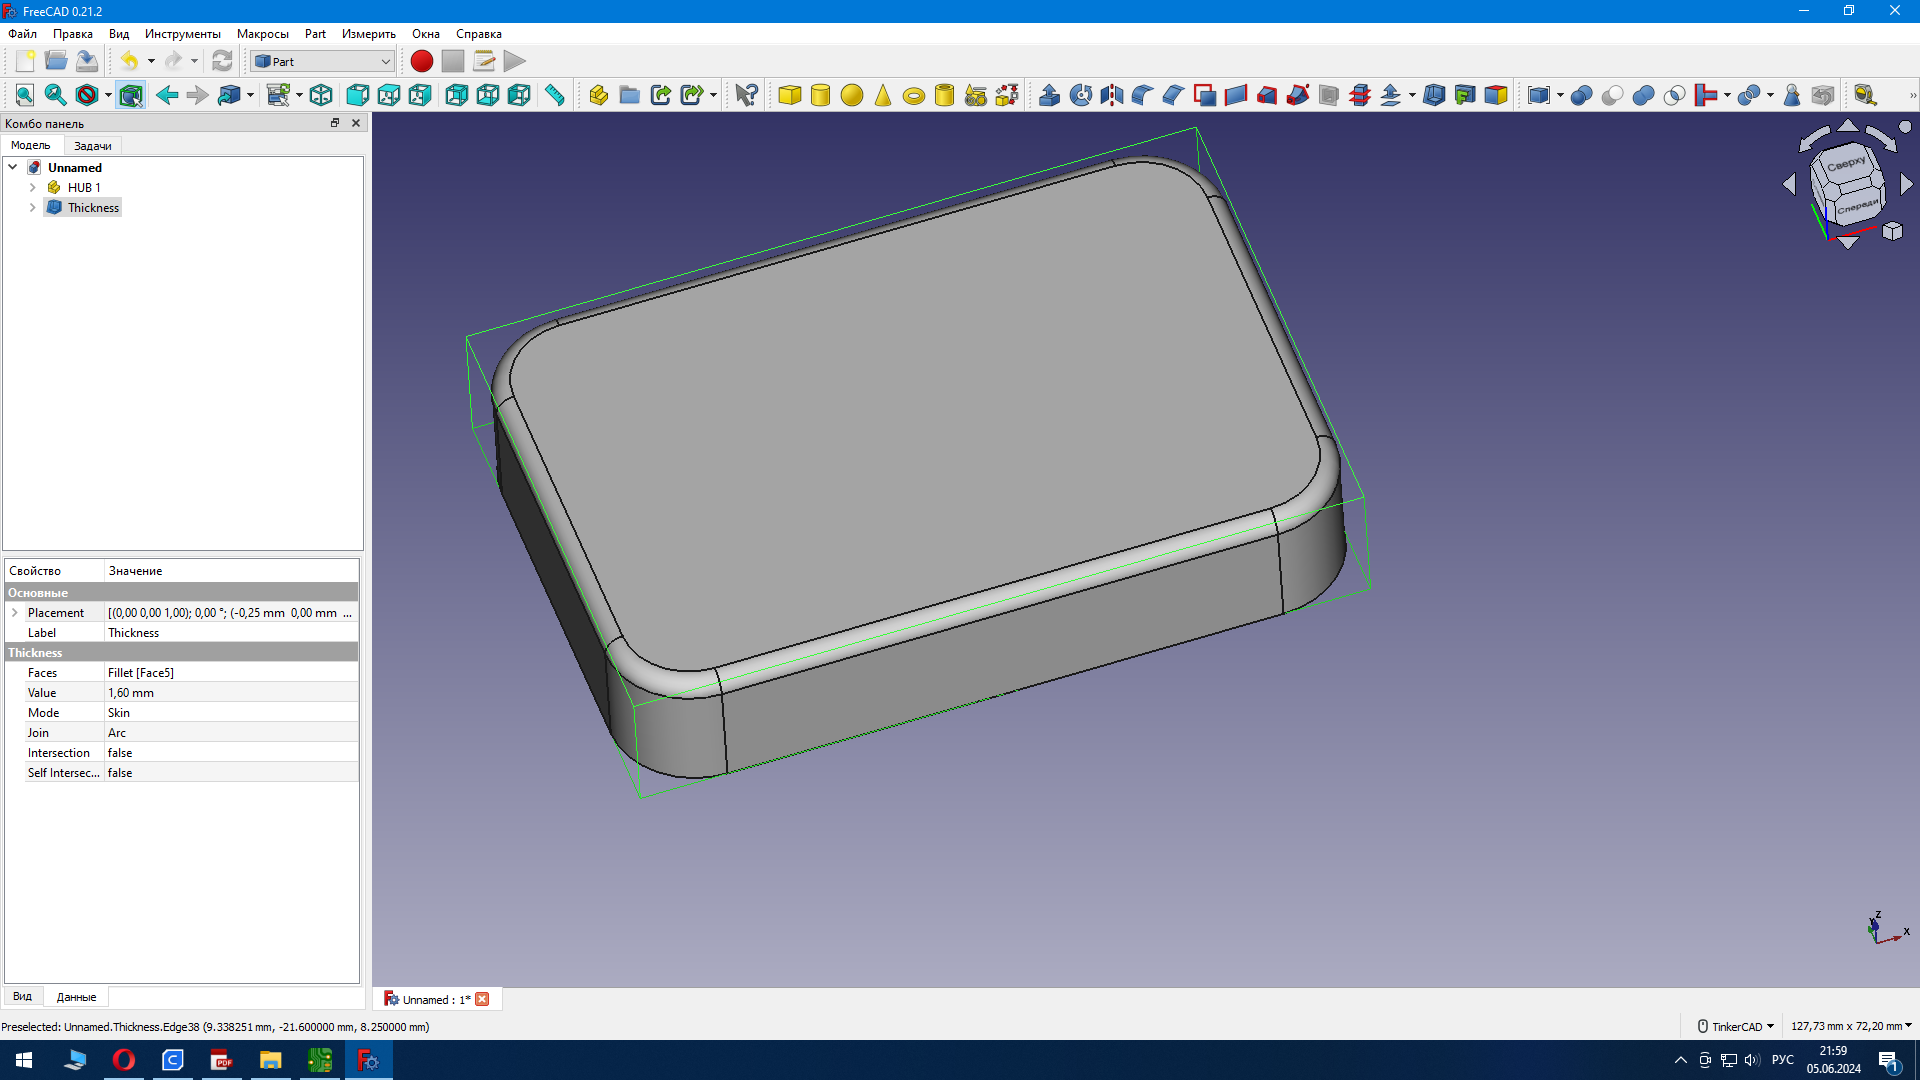This screenshot has width=1920, height=1080.
Task: Open the Измерить menu
Action: coord(368,33)
